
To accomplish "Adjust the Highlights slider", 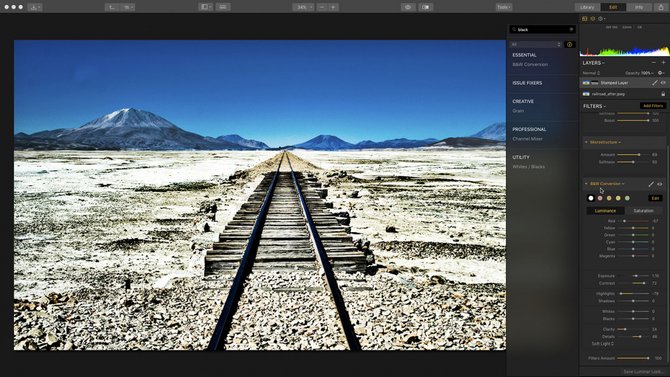I will click(x=633, y=294).
